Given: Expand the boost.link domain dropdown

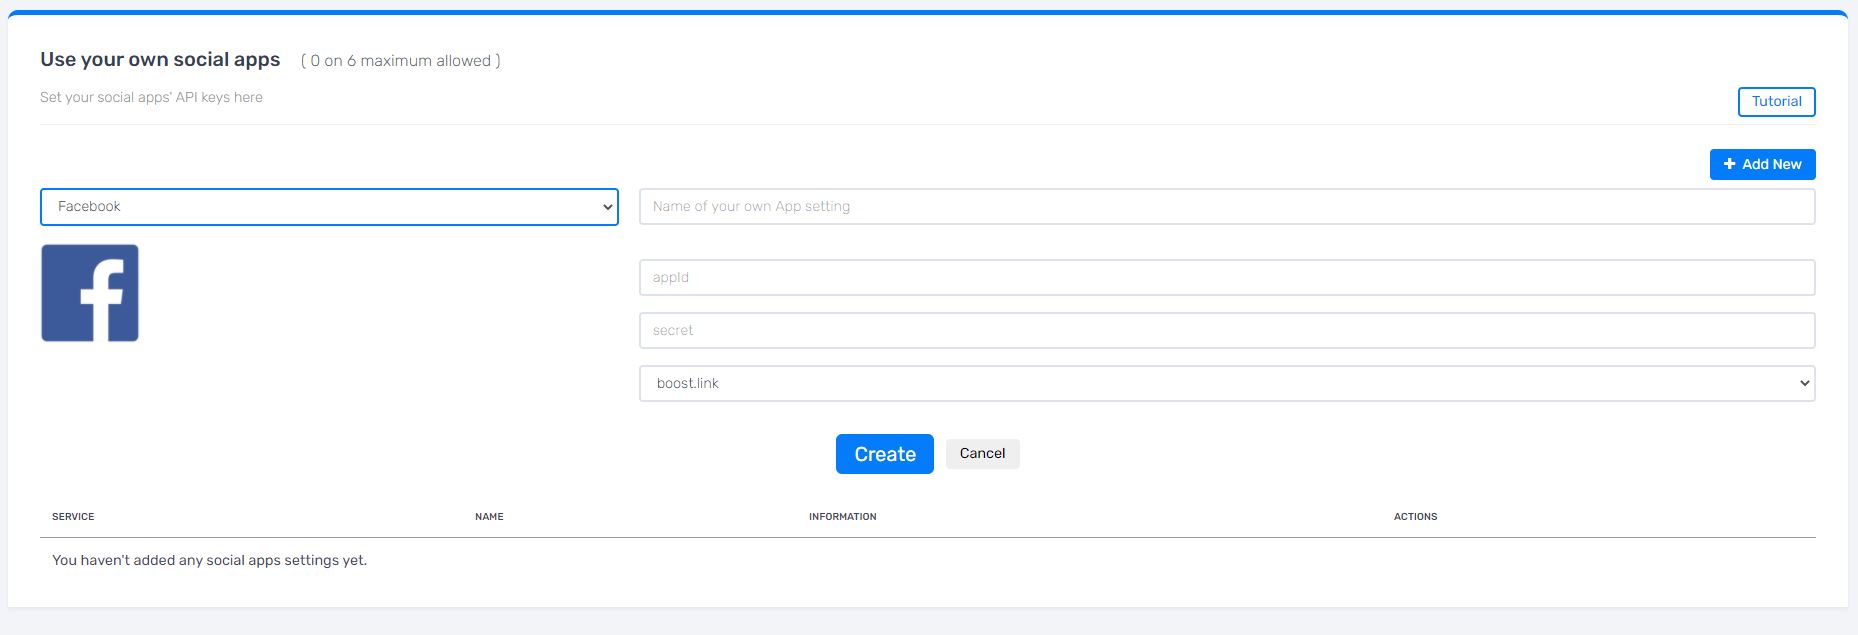Looking at the screenshot, I should 1226,384.
